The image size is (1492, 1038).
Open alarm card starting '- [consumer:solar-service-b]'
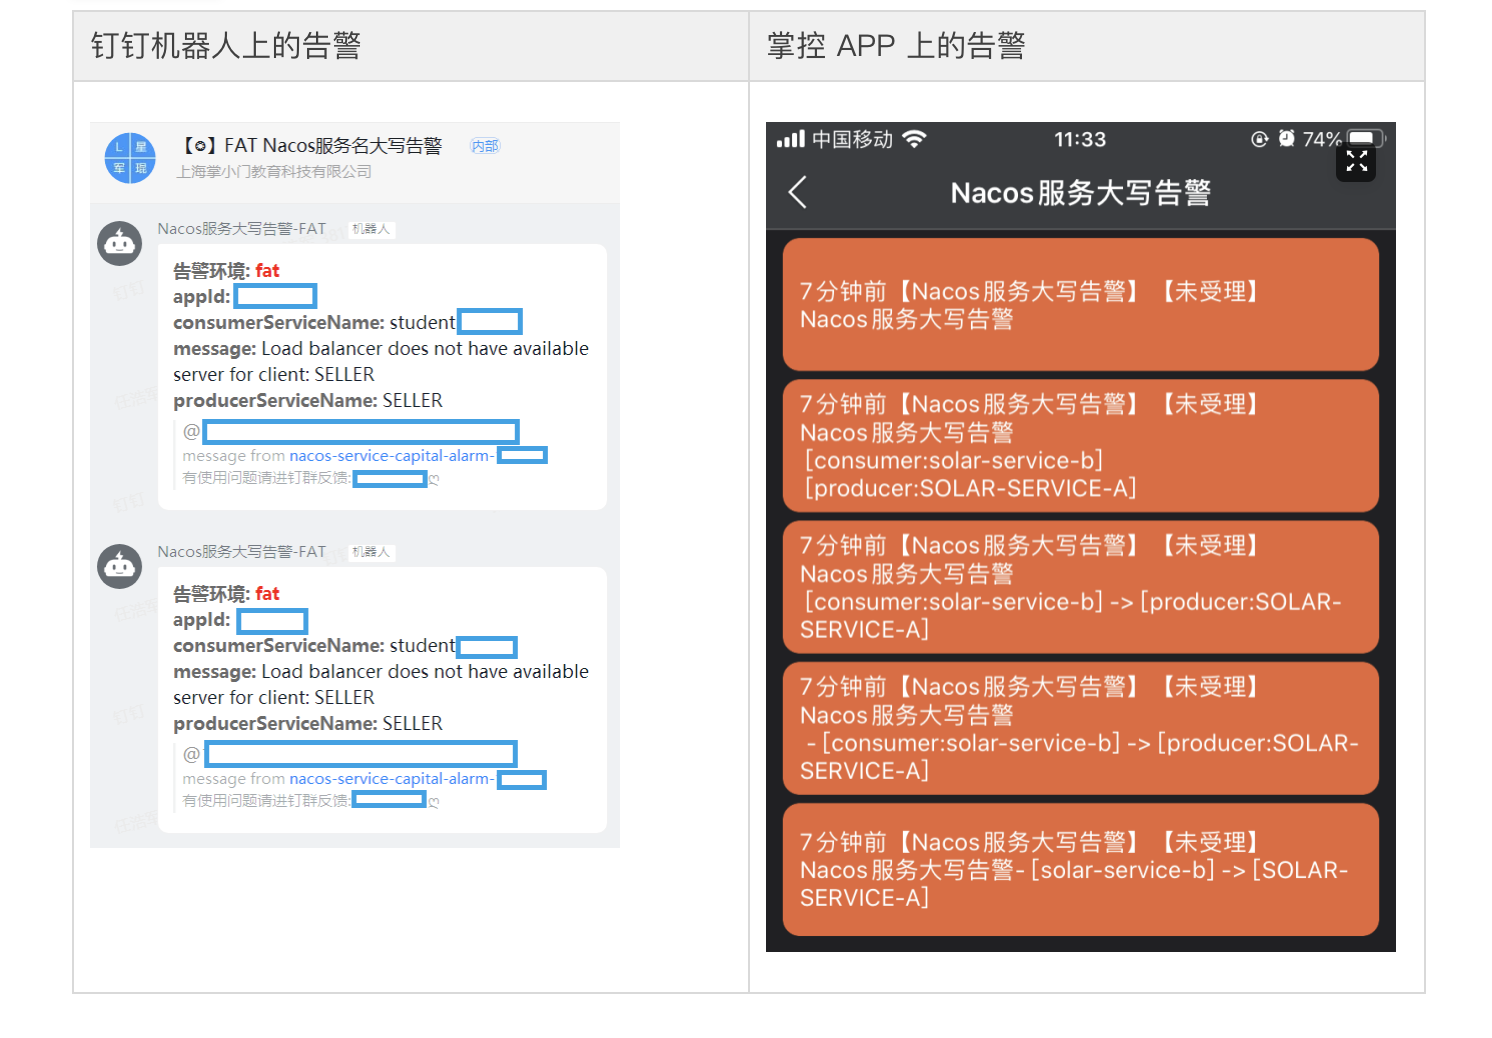tap(1080, 728)
